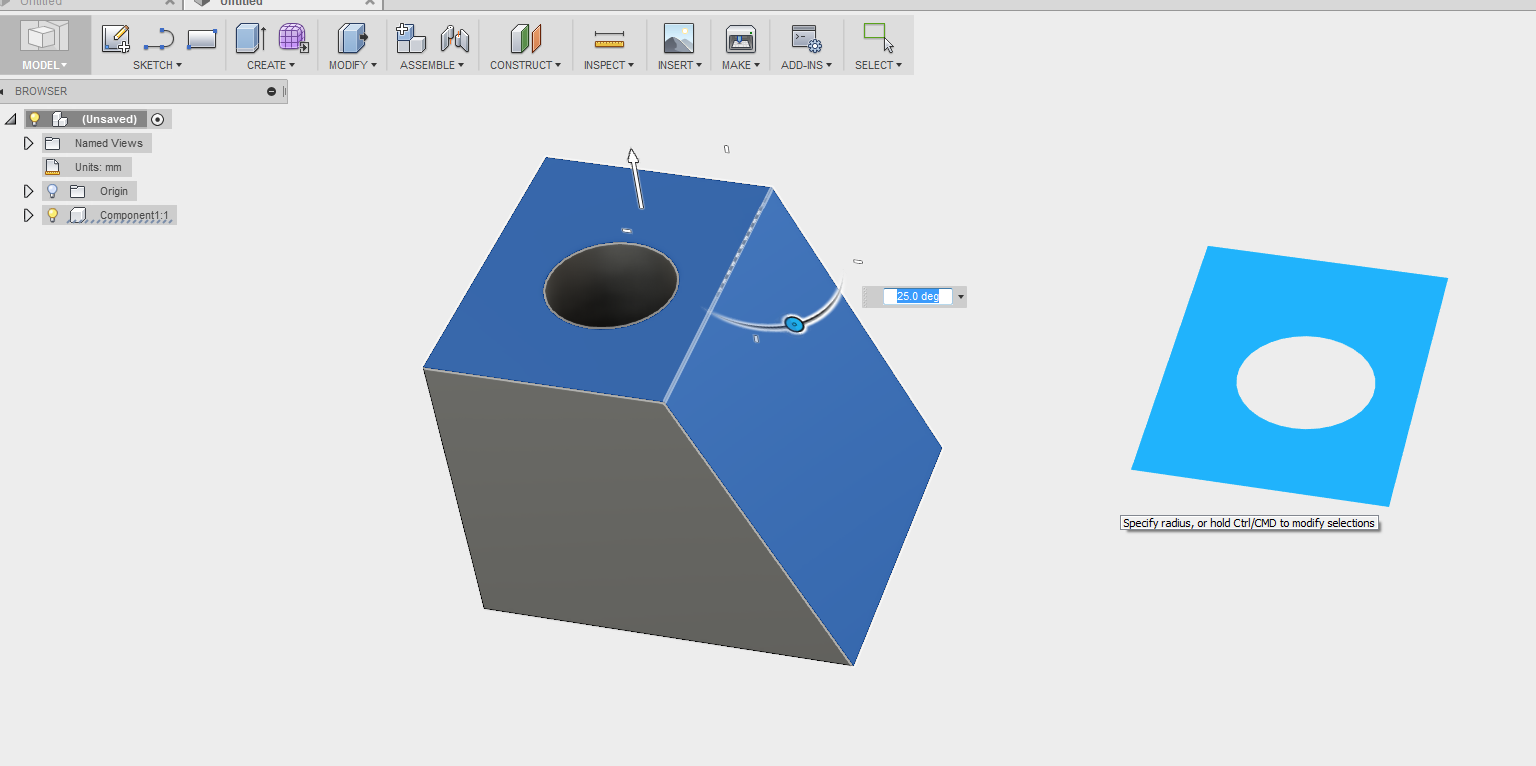Expand the Component1:1 tree node
Viewport: 1536px width, 766px height.
pos(28,215)
